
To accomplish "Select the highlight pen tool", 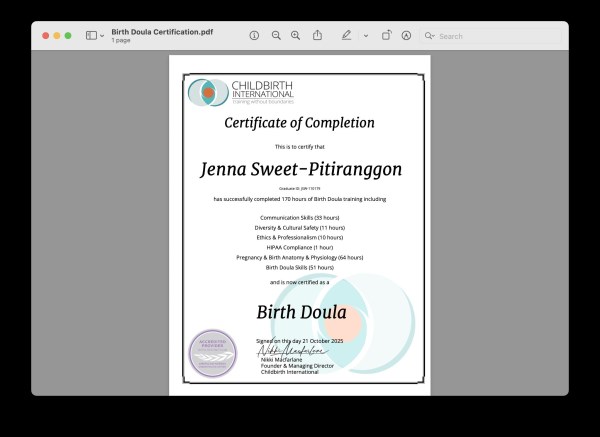I will (346, 35).
